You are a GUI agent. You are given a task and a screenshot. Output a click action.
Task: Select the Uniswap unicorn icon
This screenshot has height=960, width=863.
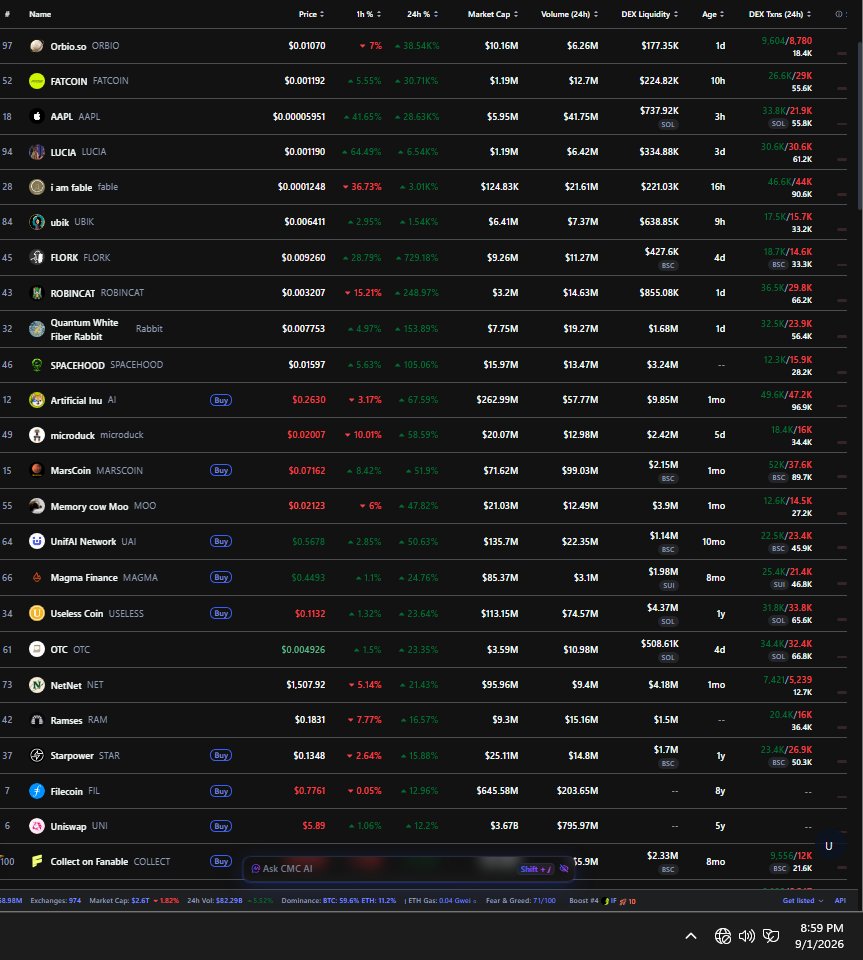coord(37,826)
